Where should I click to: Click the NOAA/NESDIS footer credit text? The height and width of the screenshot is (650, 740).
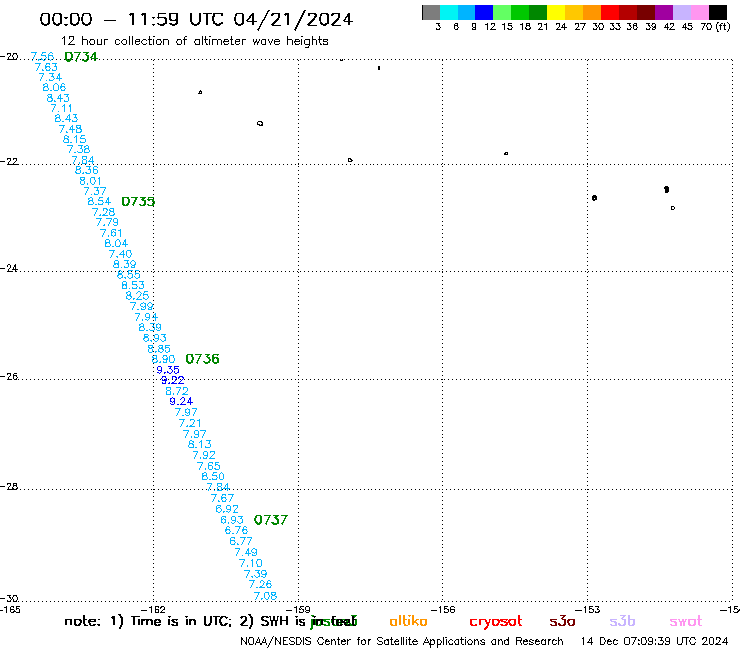coord(402,641)
